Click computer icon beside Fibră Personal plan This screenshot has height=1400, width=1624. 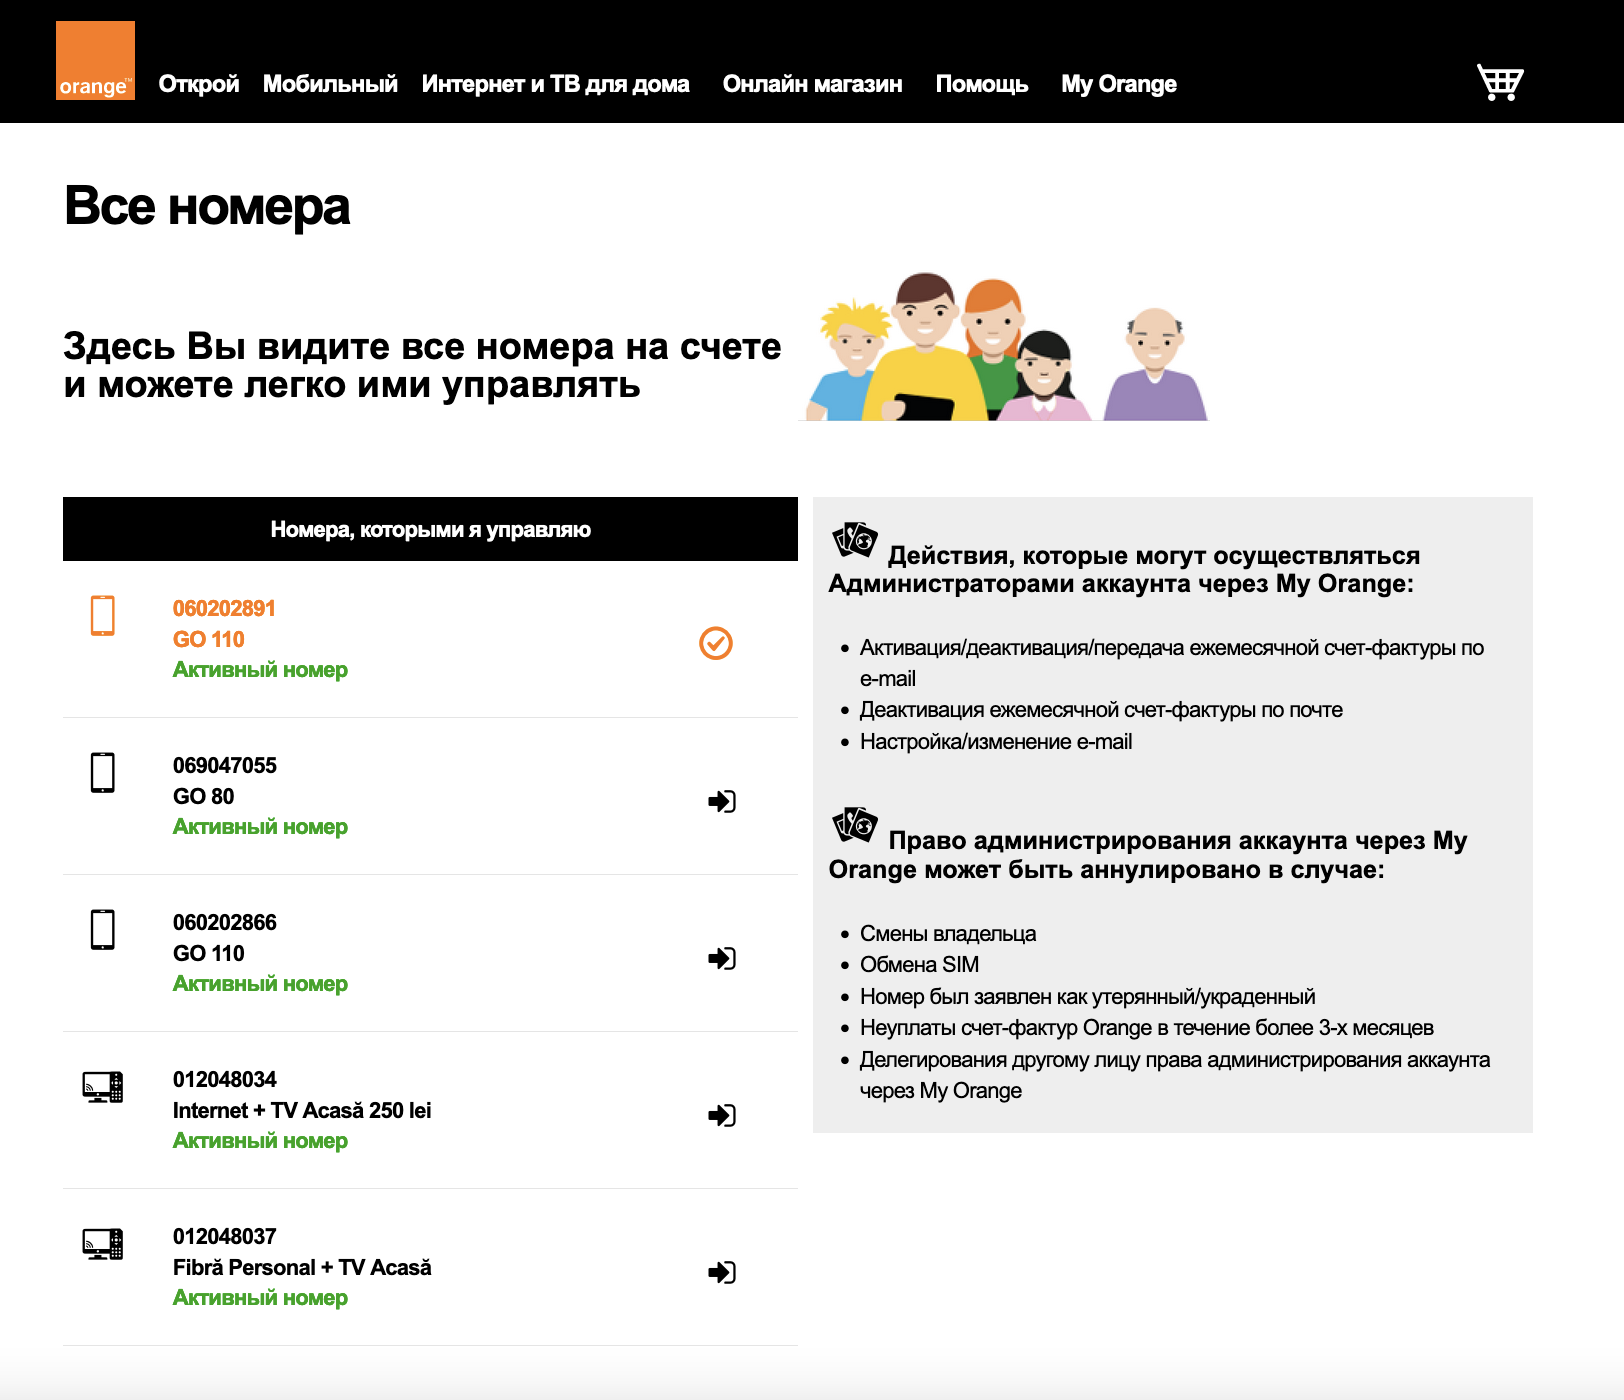click(x=103, y=1244)
